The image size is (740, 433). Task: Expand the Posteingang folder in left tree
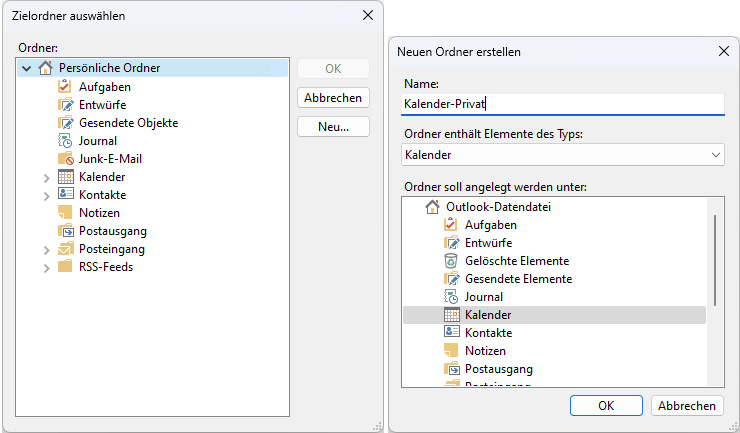pos(46,249)
